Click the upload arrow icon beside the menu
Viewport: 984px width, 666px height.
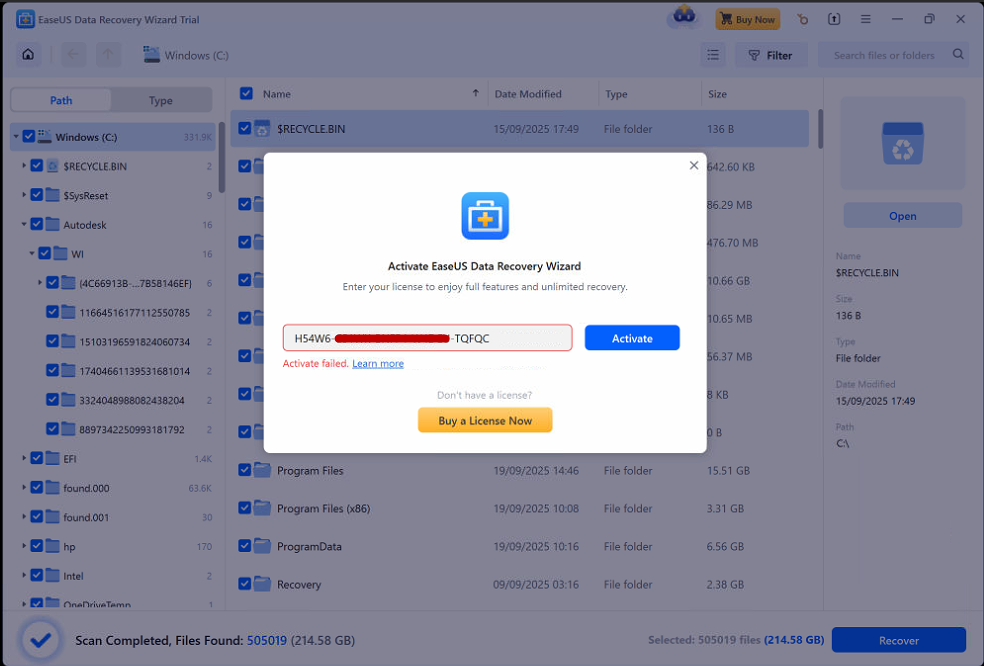coord(834,19)
